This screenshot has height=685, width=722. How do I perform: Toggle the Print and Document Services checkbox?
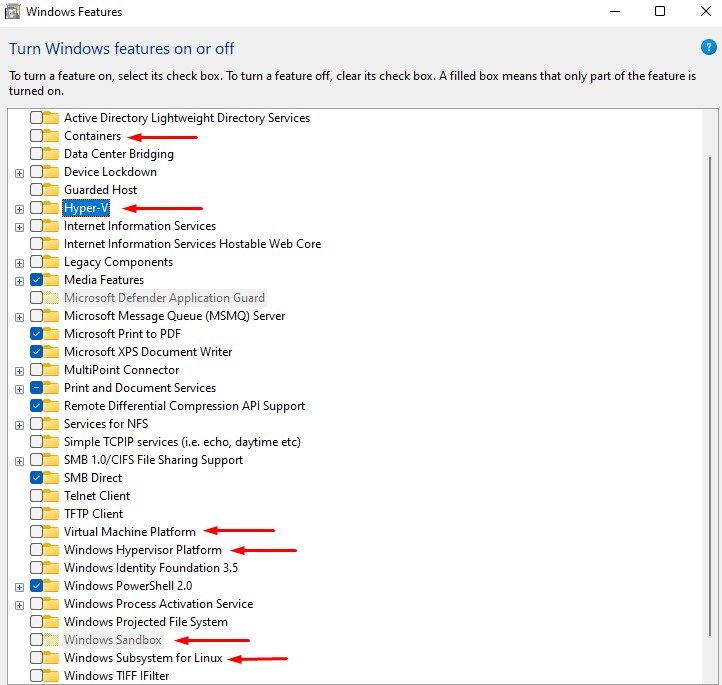[36, 388]
